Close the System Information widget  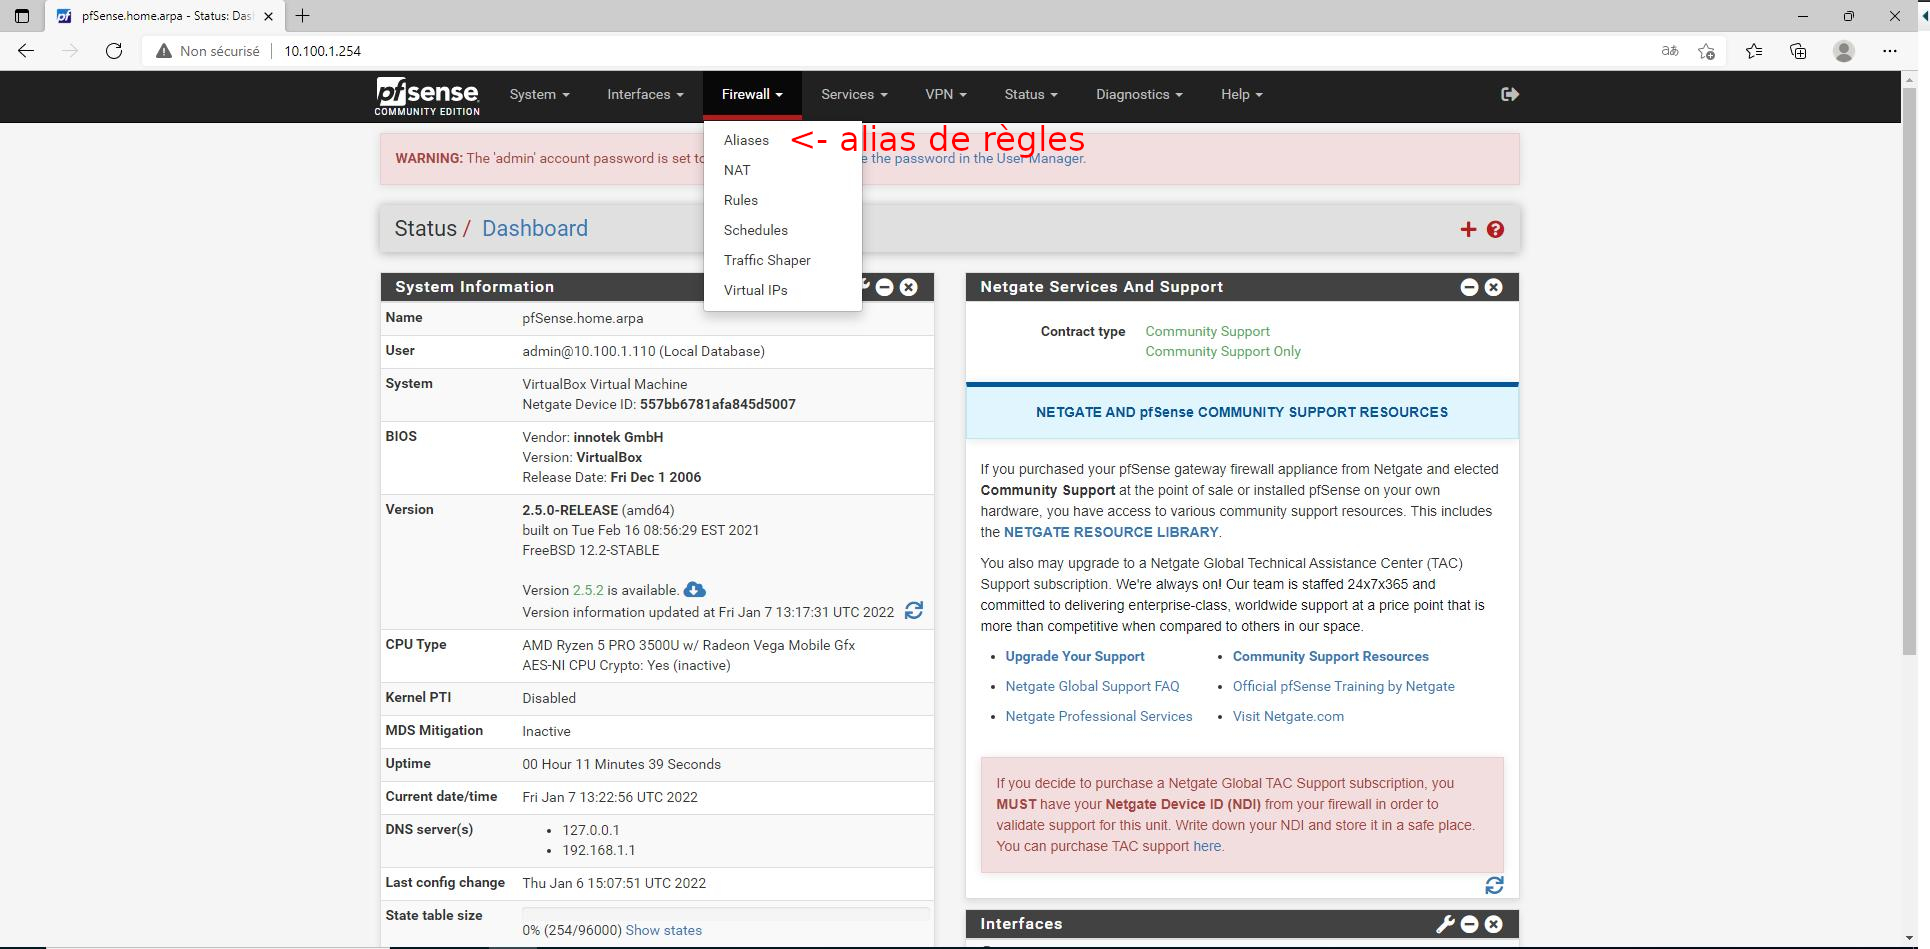pyautogui.click(x=908, y=287)
